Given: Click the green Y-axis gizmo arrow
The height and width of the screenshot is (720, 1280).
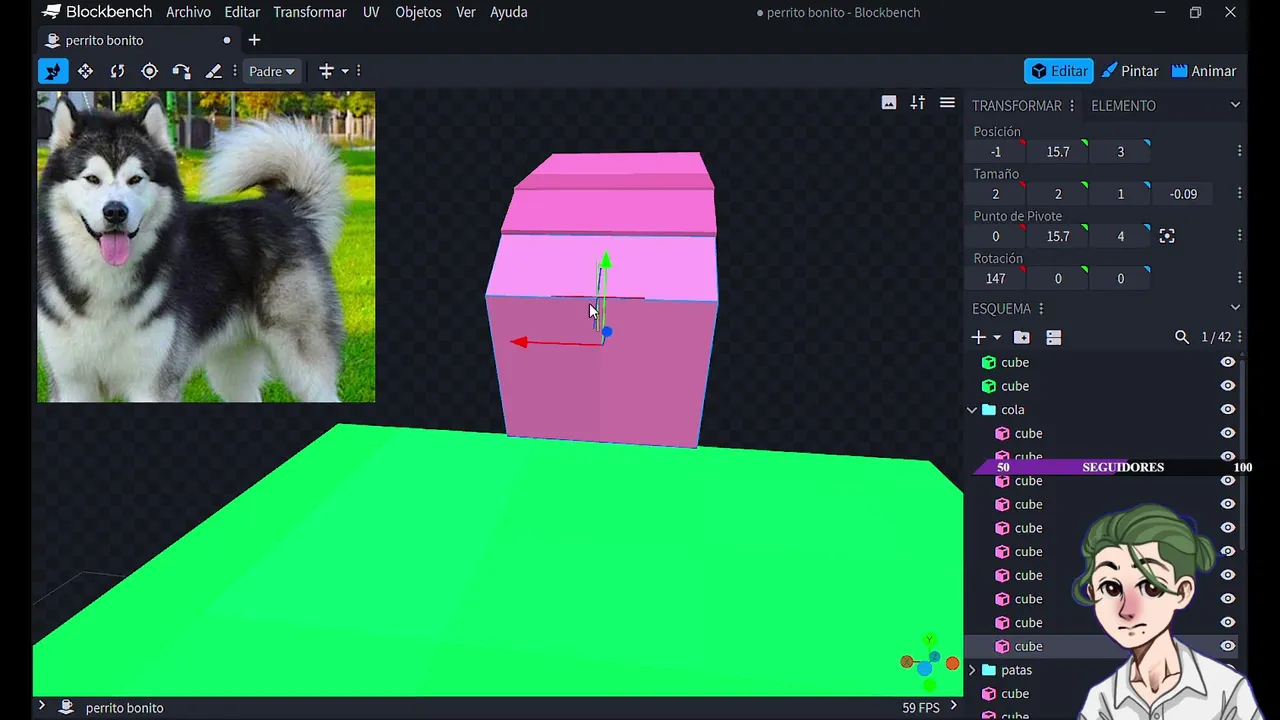Looking at the screenshot, I should pyautogui.click(x=604, y=262).
